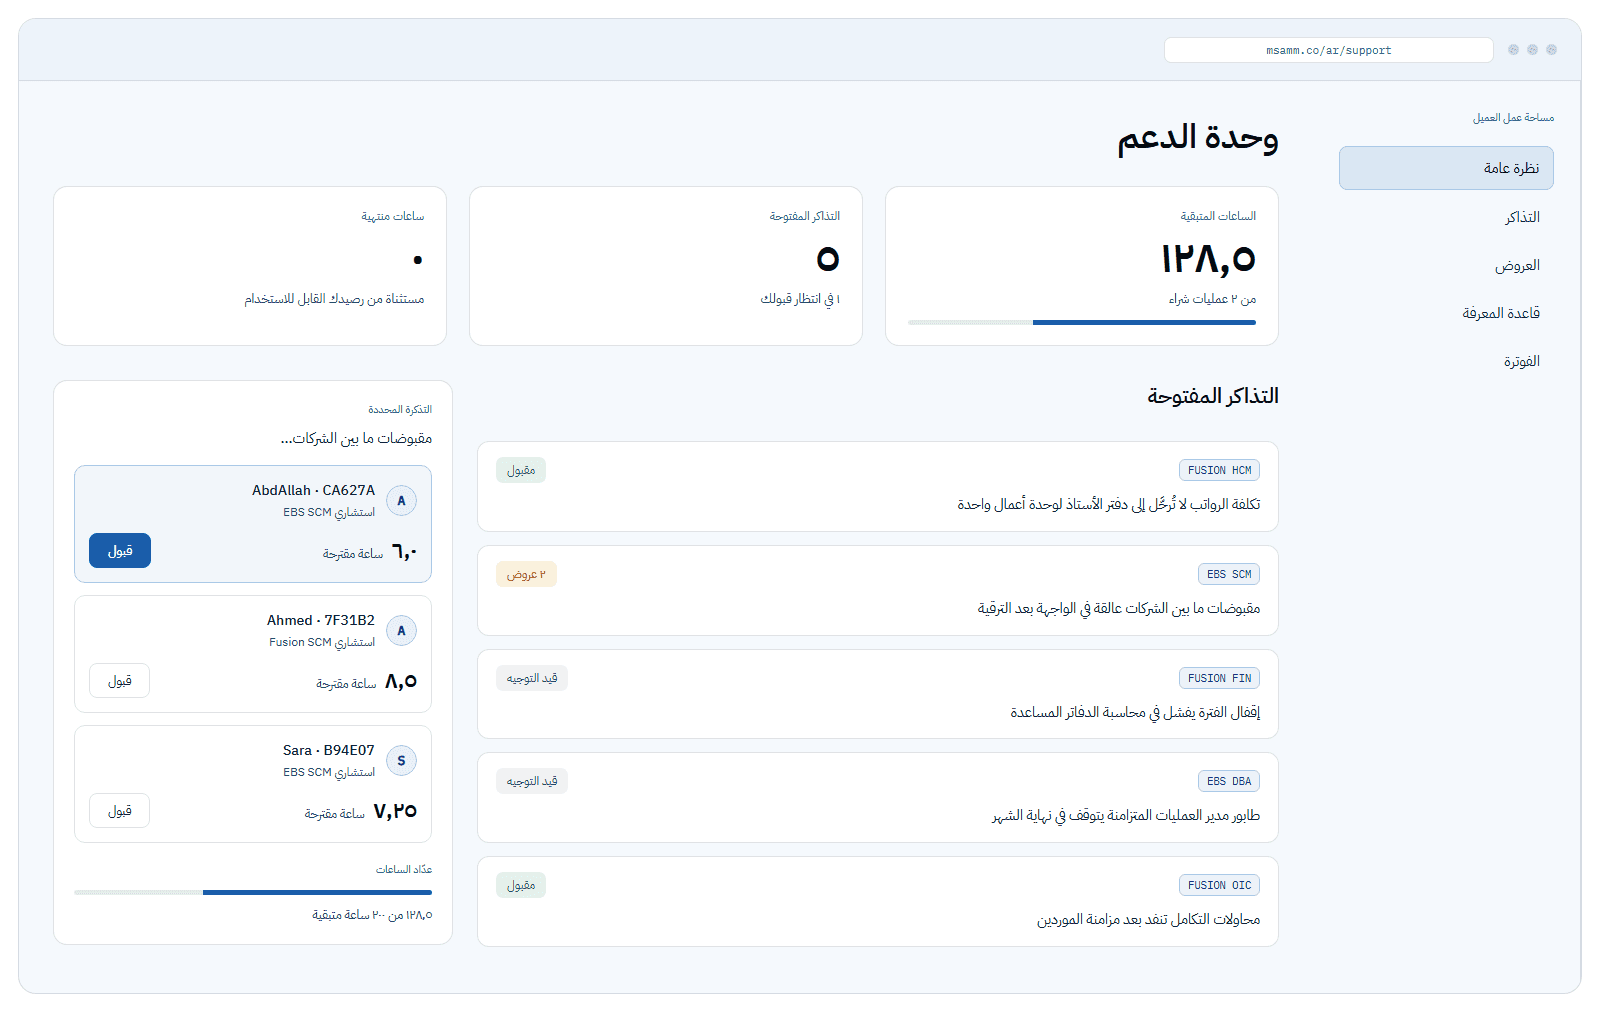The image size is (1600, 1012).
Task: Open the نظرة عامة sidebar item
Action: point(1446,168)
